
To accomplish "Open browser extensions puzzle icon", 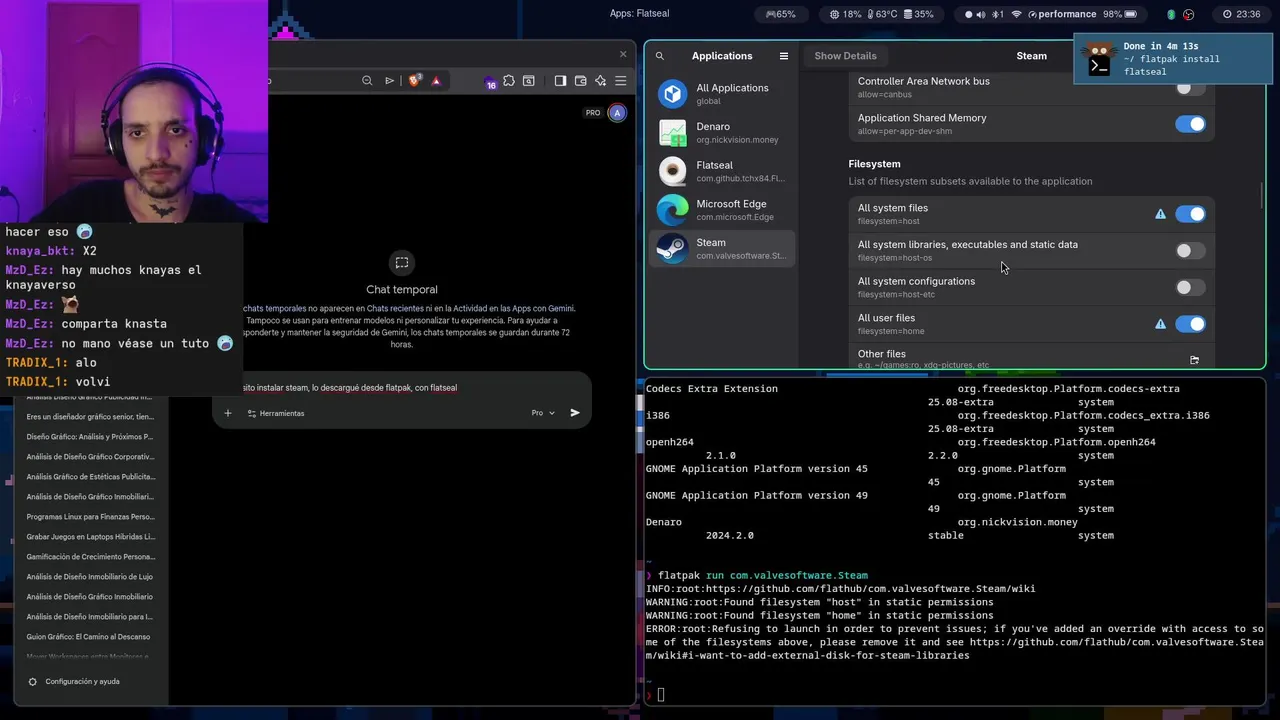I will click(509, 81).
